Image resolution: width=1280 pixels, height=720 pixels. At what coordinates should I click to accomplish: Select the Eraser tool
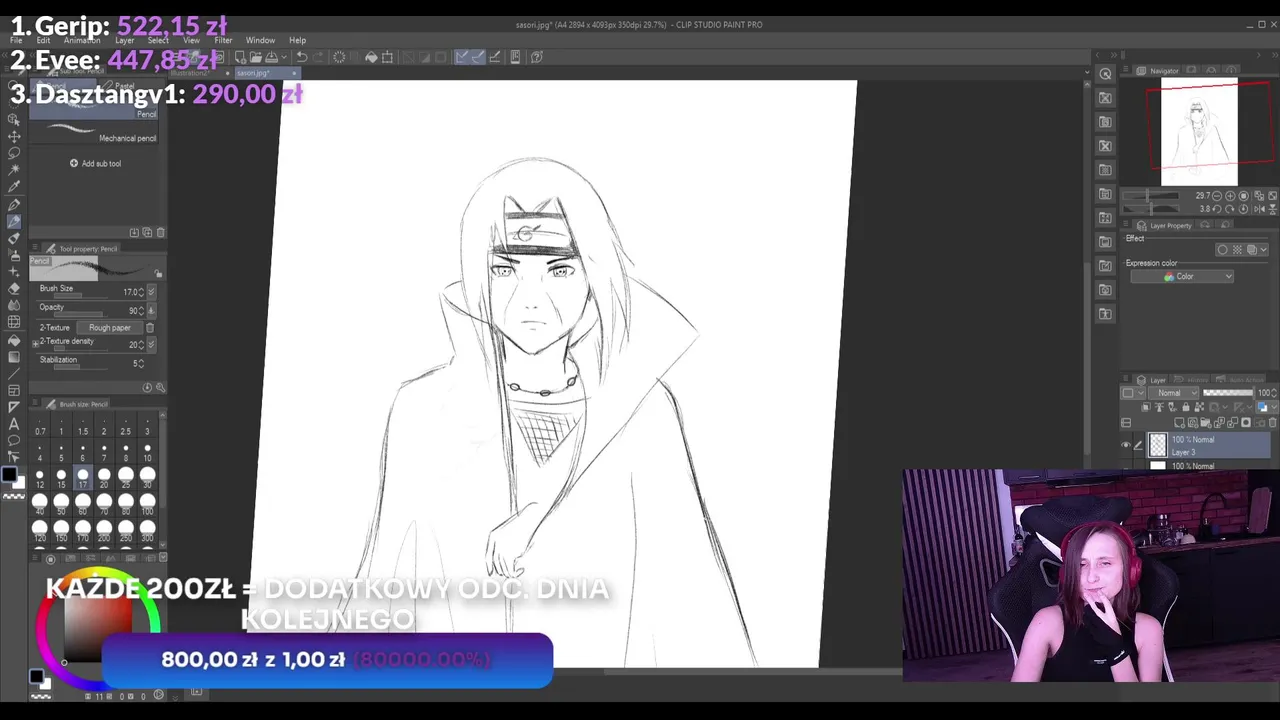(x=14, y=288)
